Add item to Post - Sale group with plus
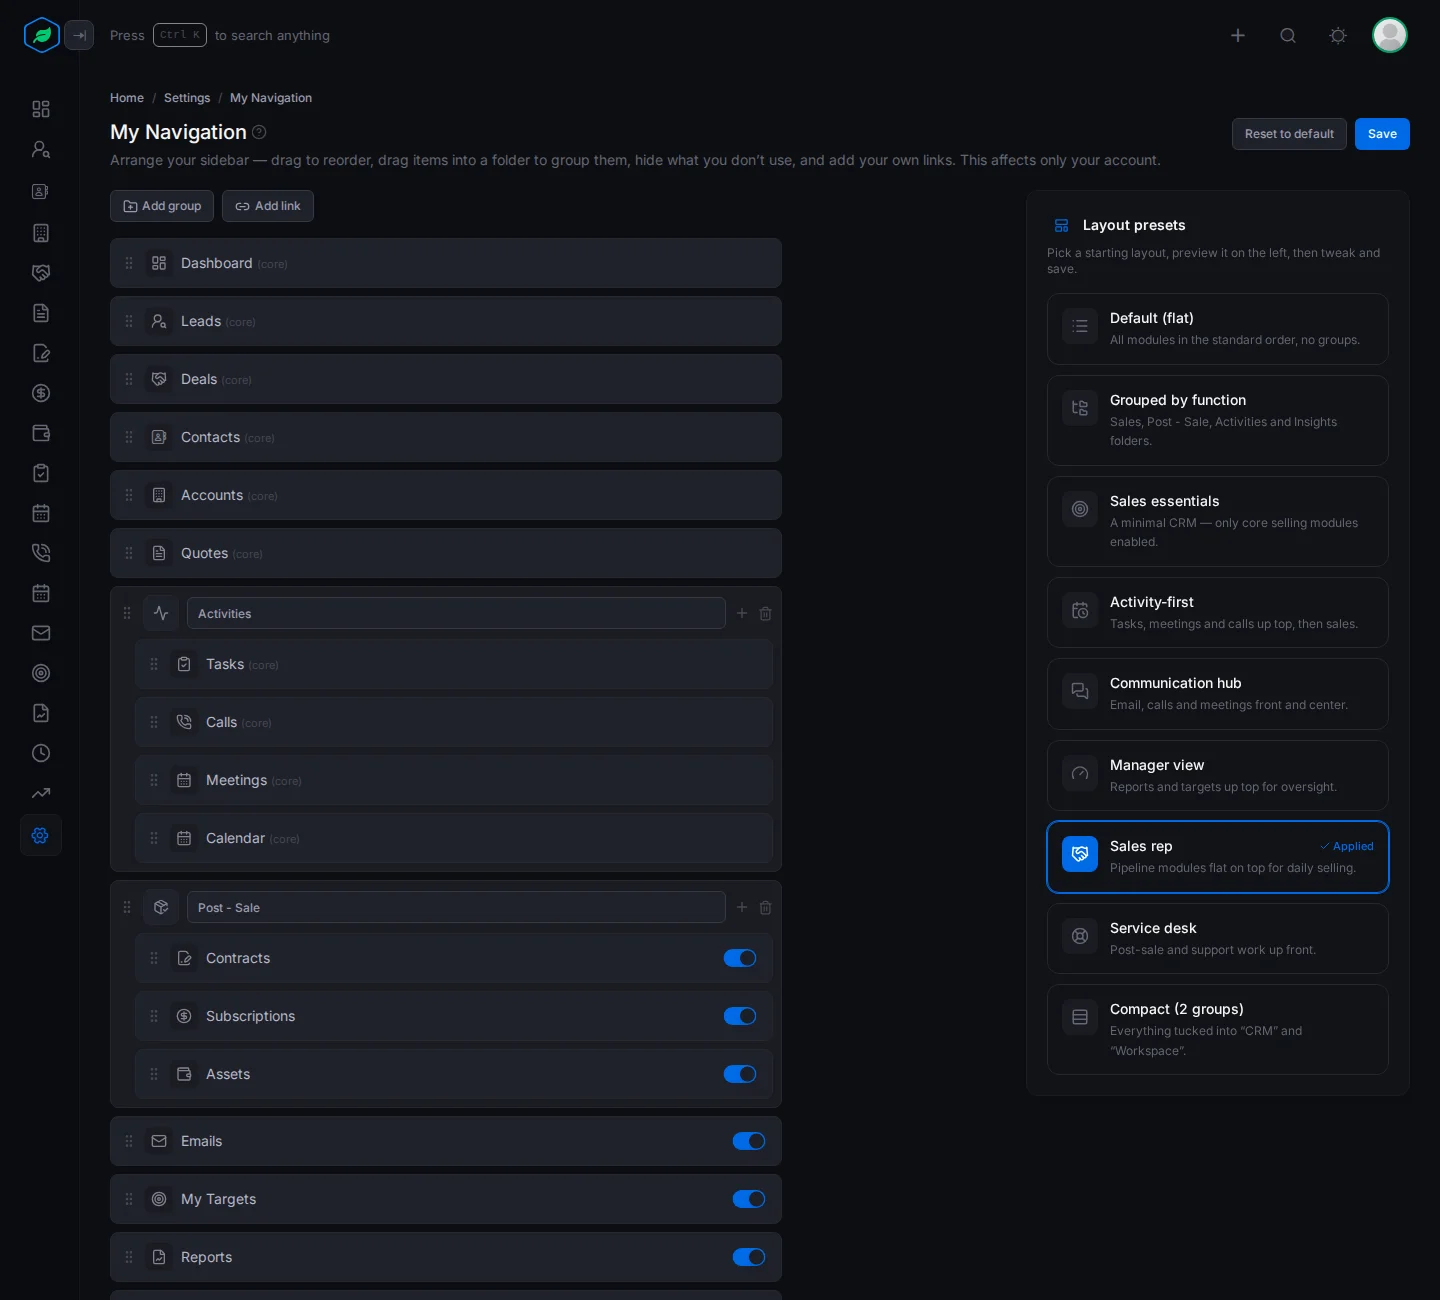 tap(742, 907)
